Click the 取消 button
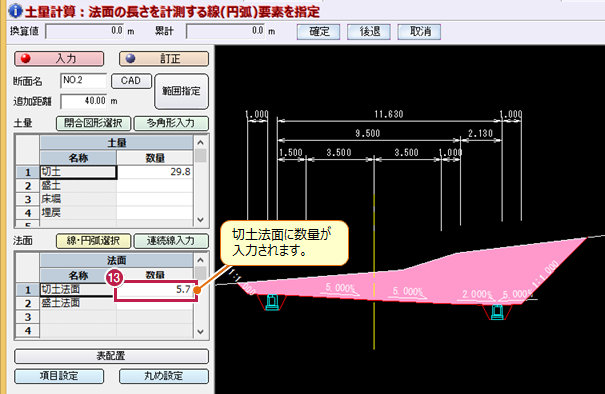This screenshot has height=394, width=605. coord(419,31)
